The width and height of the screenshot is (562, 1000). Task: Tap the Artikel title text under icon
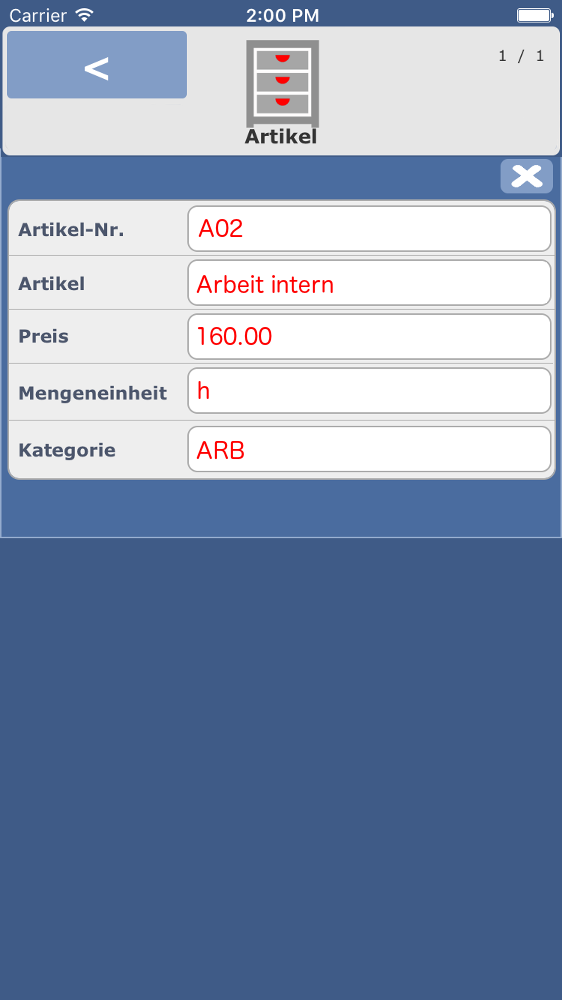pyautogui.click(x=281, y=136)
